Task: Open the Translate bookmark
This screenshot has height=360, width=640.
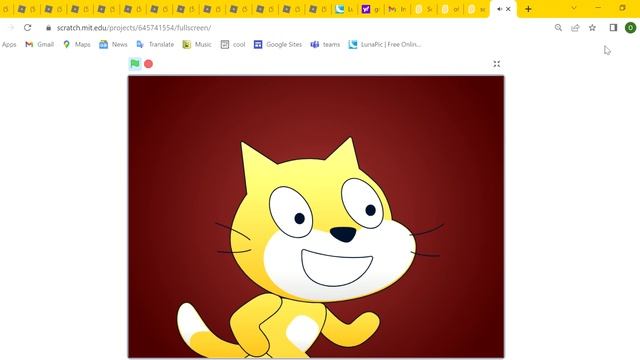Action: click(155, 44)
